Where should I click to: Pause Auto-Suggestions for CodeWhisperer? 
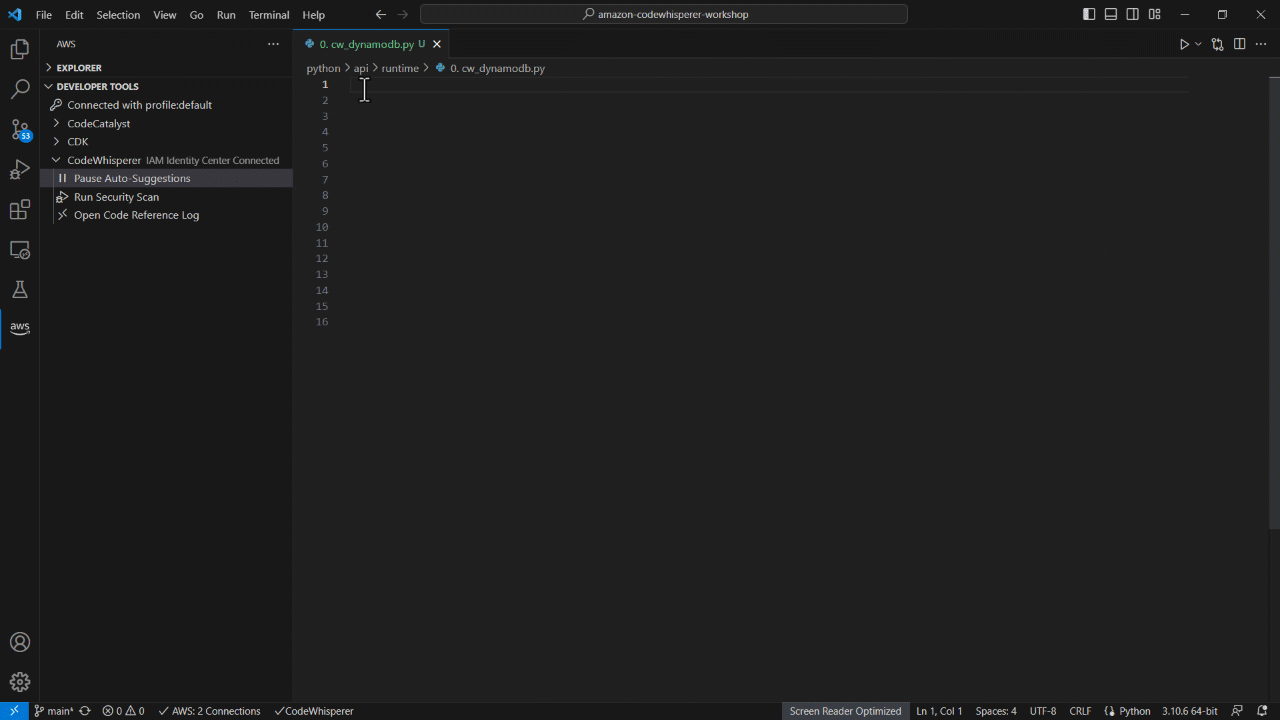[x=131, y=178]
